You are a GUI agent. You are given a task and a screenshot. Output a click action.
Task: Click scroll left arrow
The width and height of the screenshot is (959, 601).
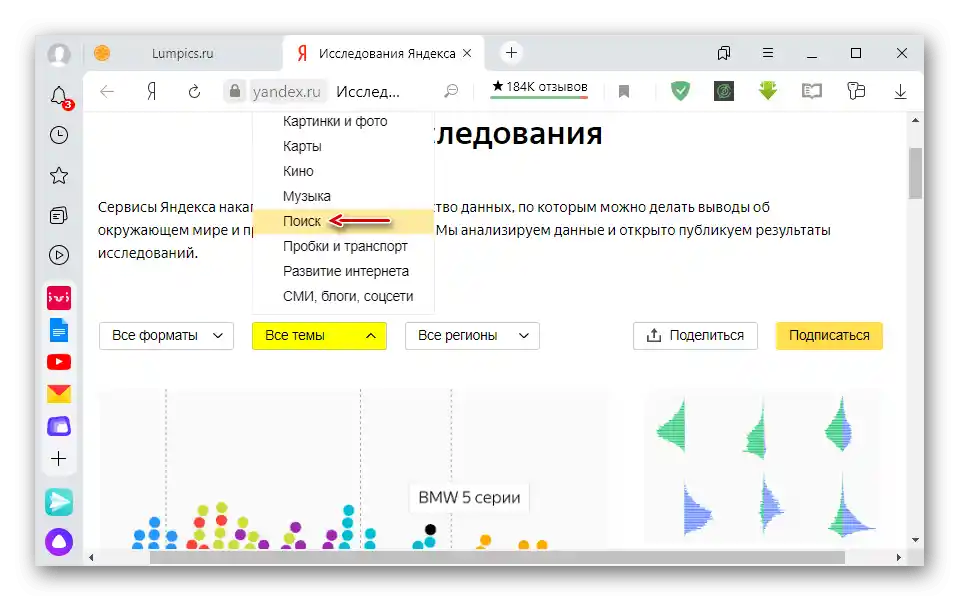coord(91,558)
